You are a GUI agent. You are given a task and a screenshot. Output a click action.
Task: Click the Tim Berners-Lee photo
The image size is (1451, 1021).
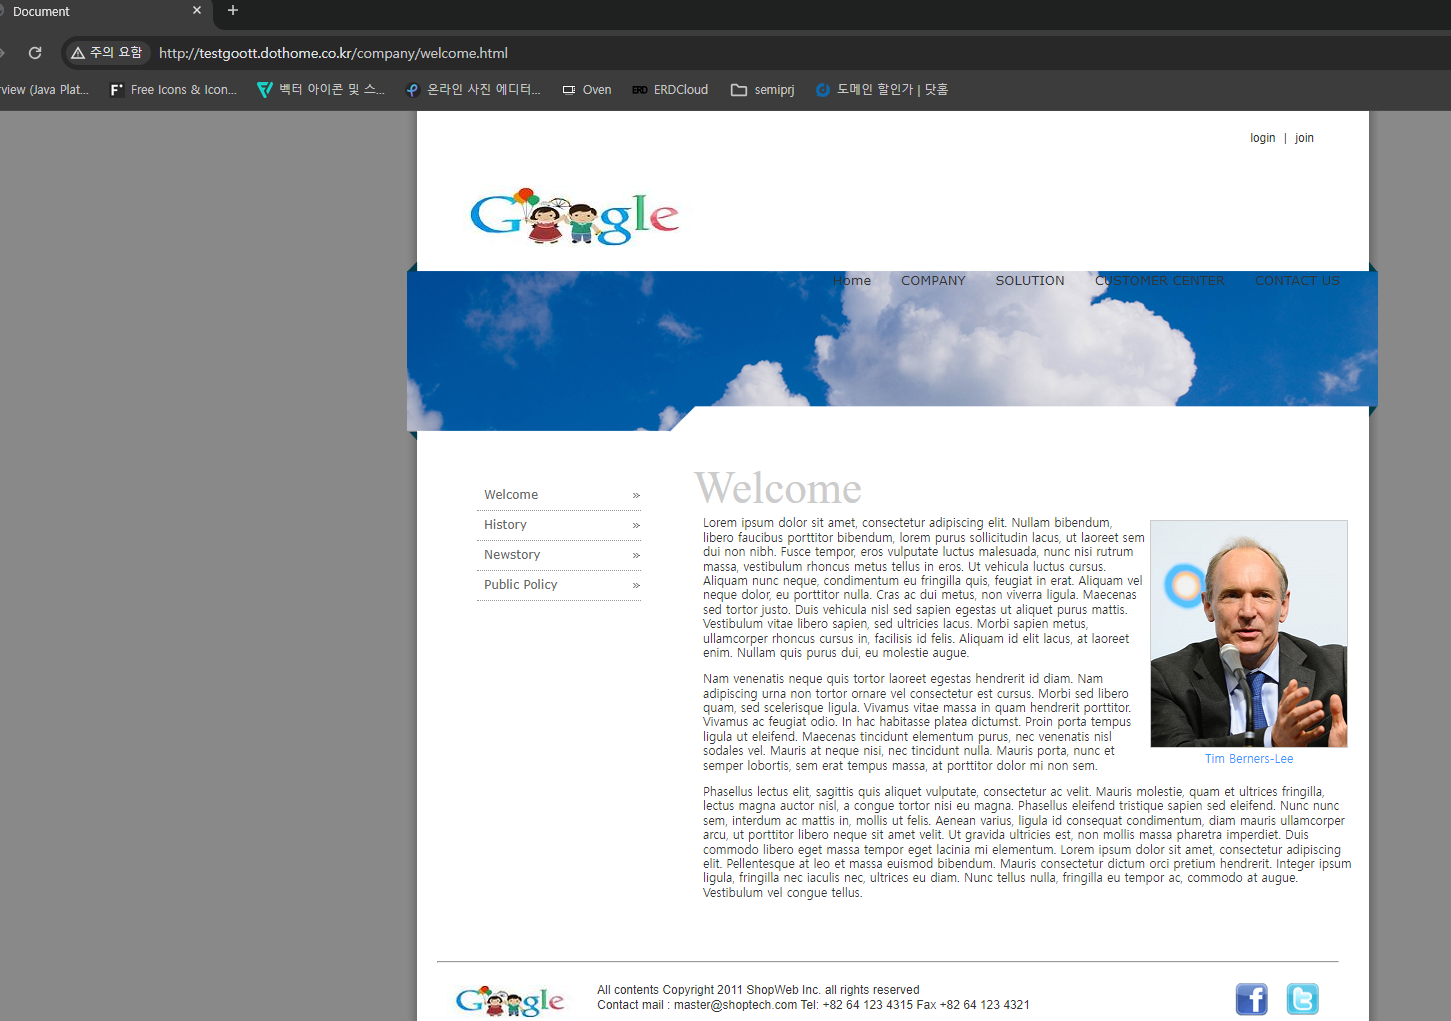tap(1249, 634)
